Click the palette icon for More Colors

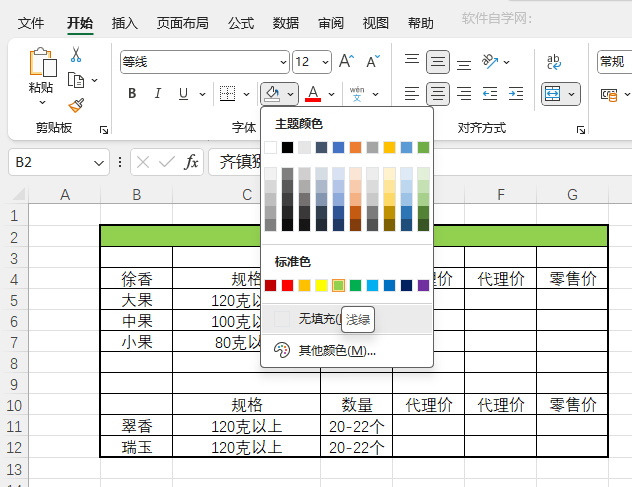click(x=282, y=350)
